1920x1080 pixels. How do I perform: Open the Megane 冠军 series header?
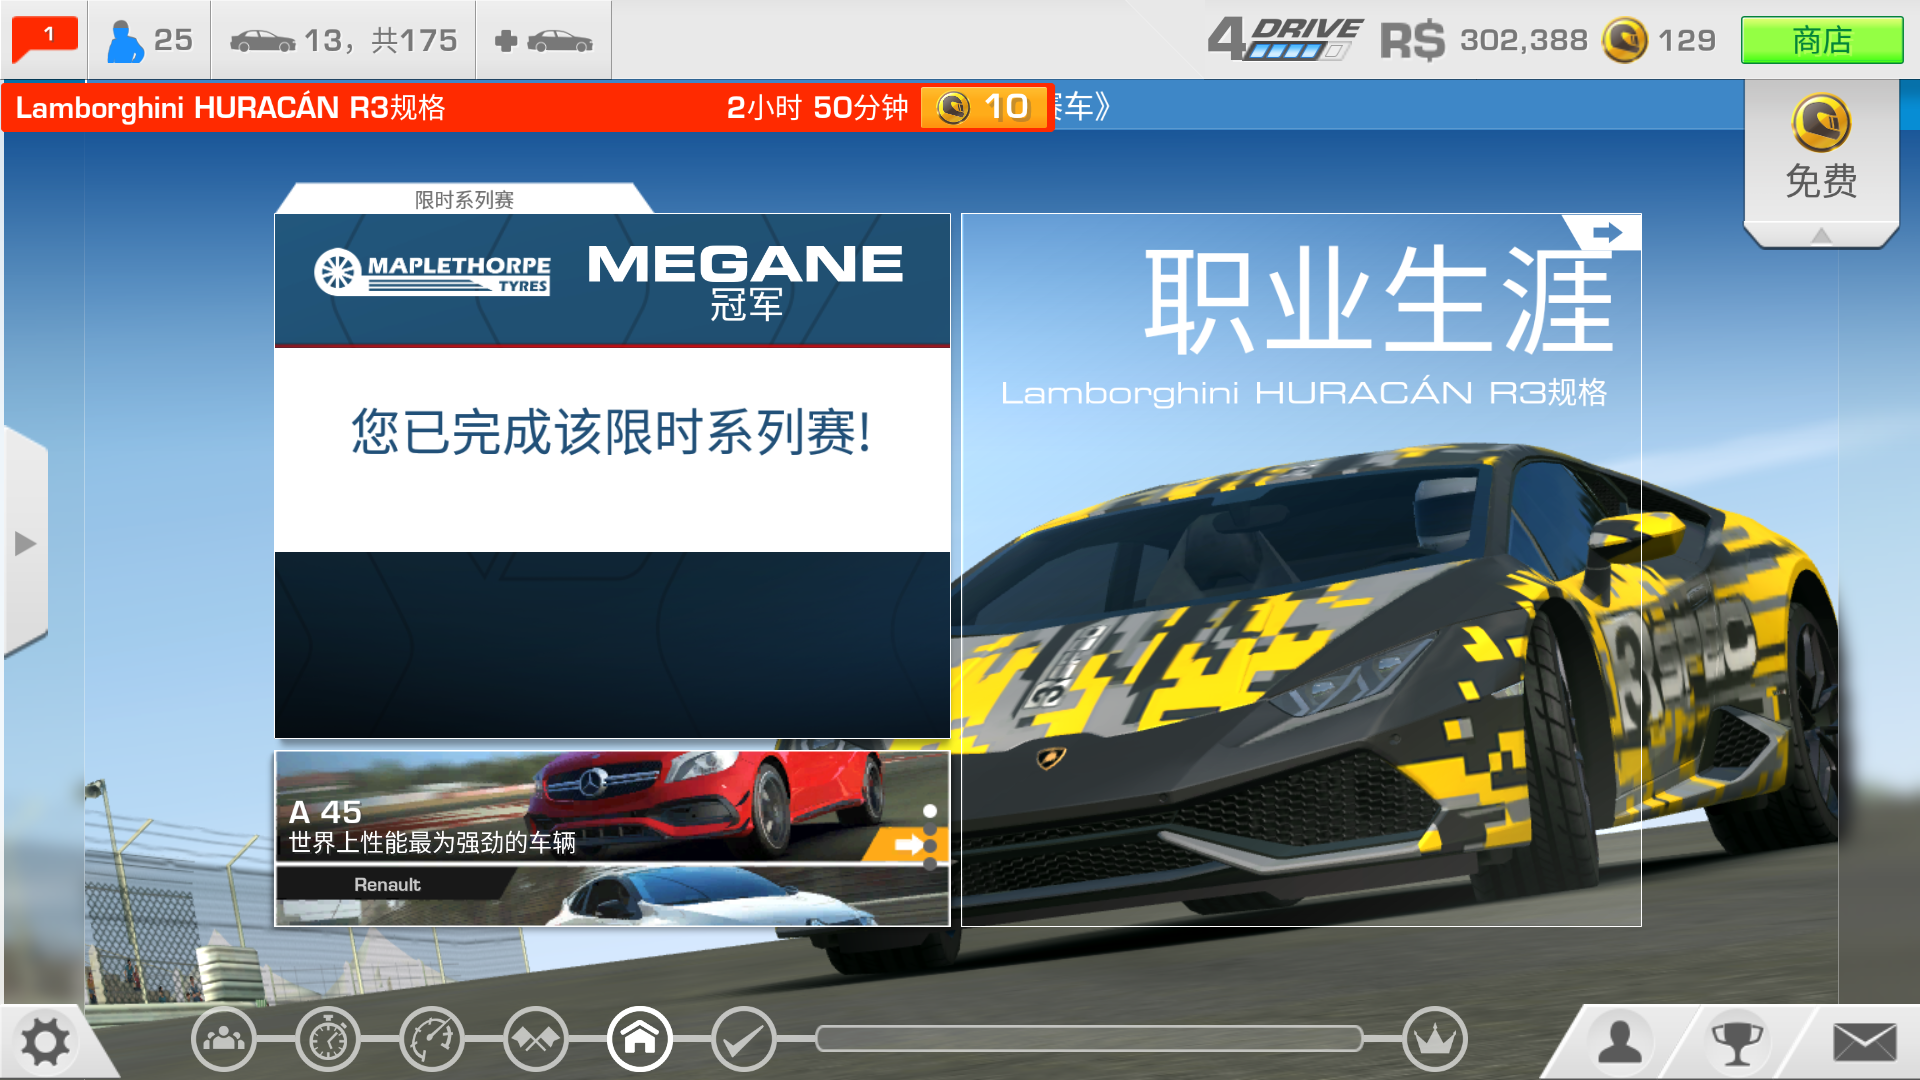(612, 279)
